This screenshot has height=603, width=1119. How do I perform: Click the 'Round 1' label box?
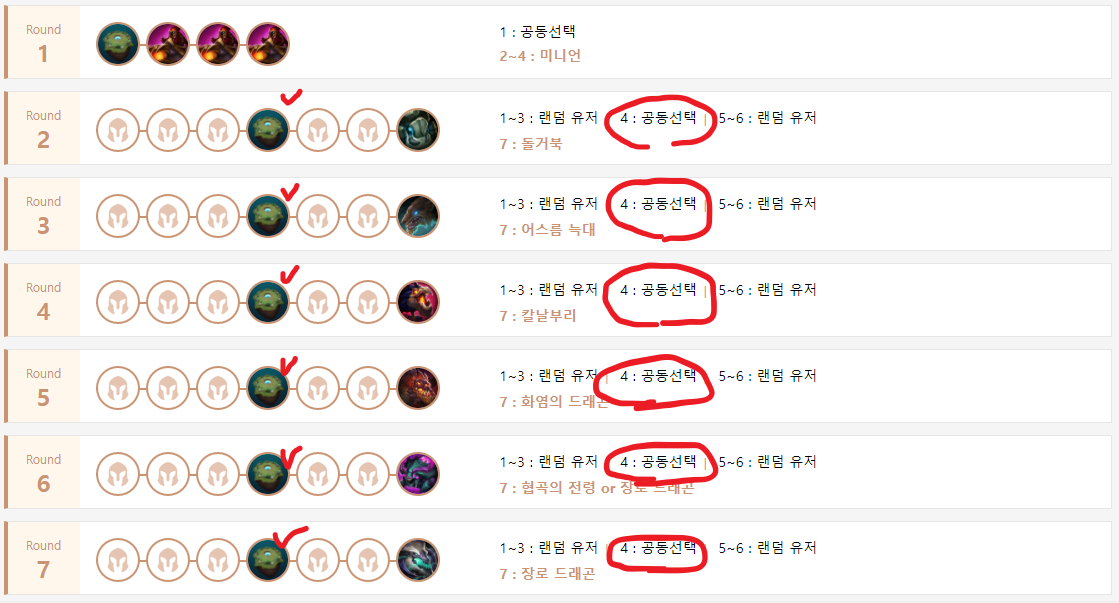(44, 43)
